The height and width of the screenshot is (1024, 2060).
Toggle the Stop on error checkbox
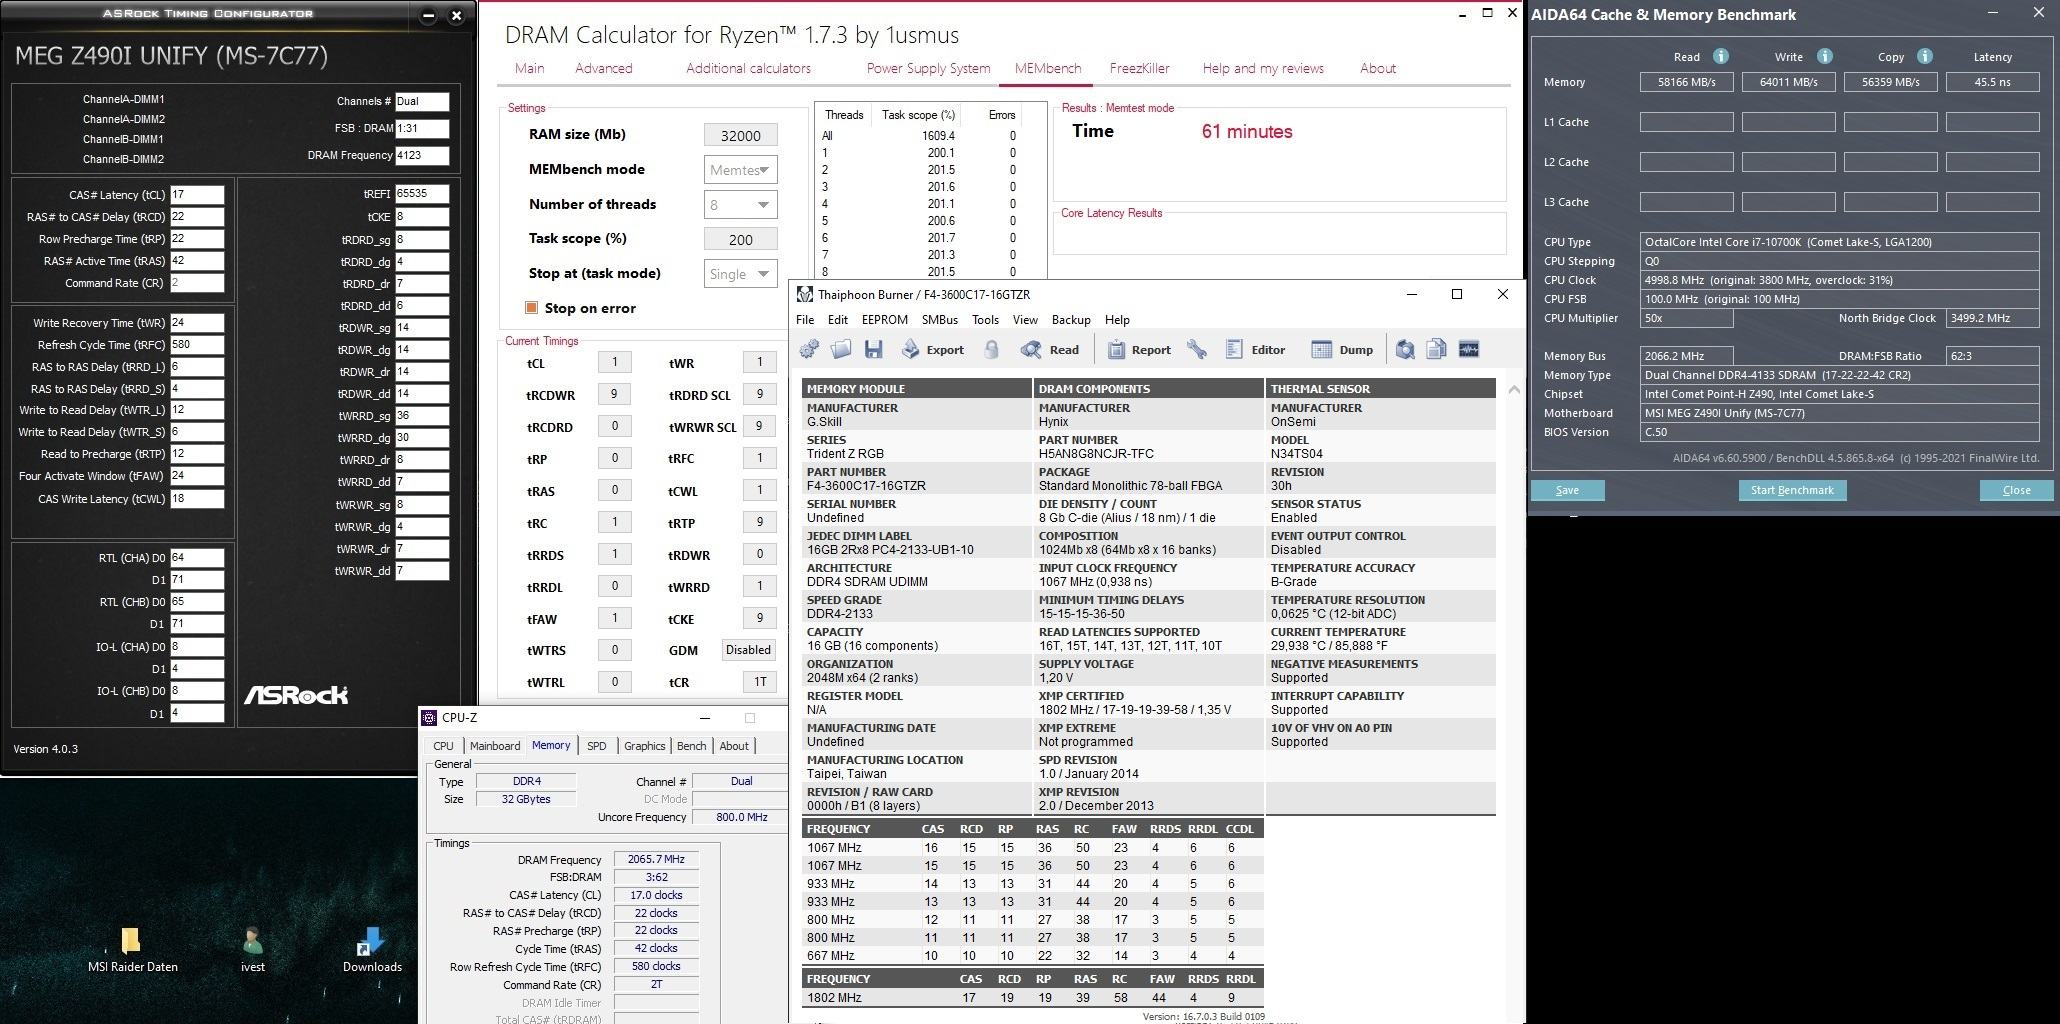click(532, 308)
